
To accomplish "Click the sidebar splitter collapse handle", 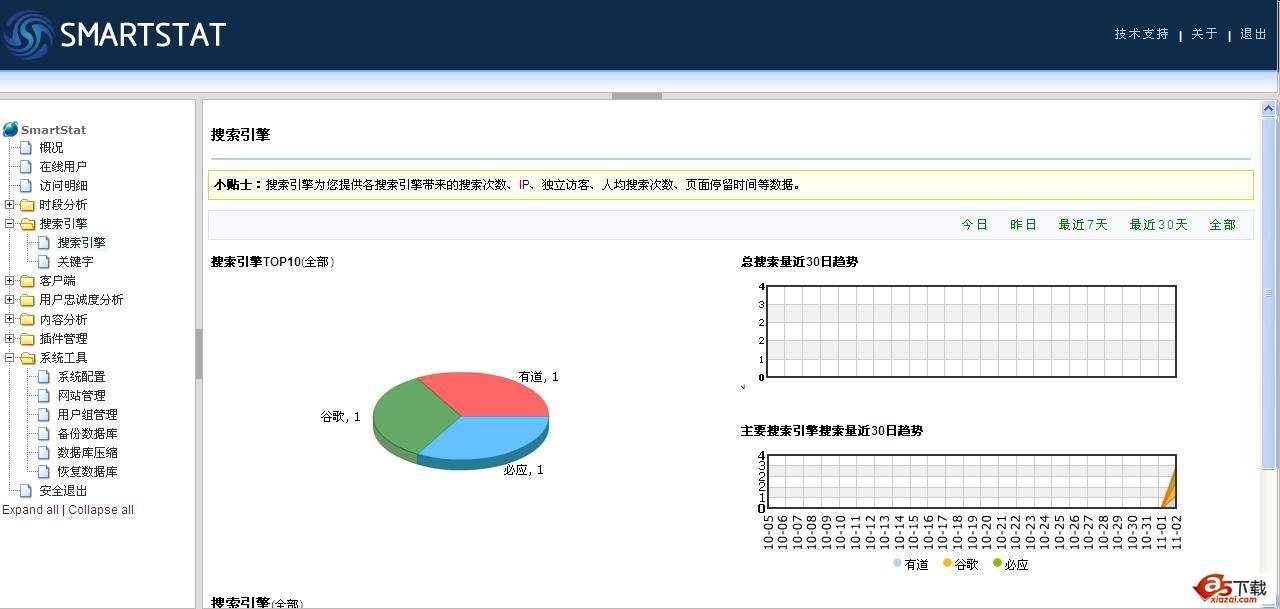I will [x=199, y=354].
